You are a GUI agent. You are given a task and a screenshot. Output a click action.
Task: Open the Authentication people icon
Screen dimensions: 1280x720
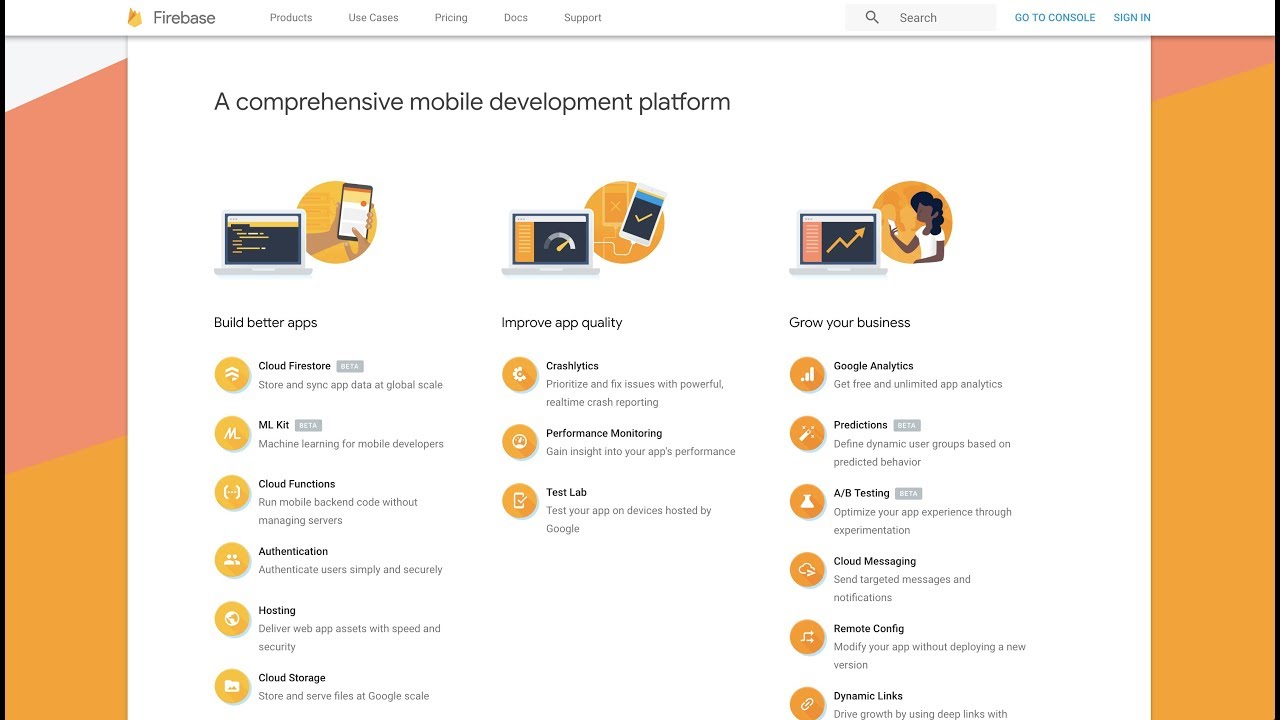[232, 560]
